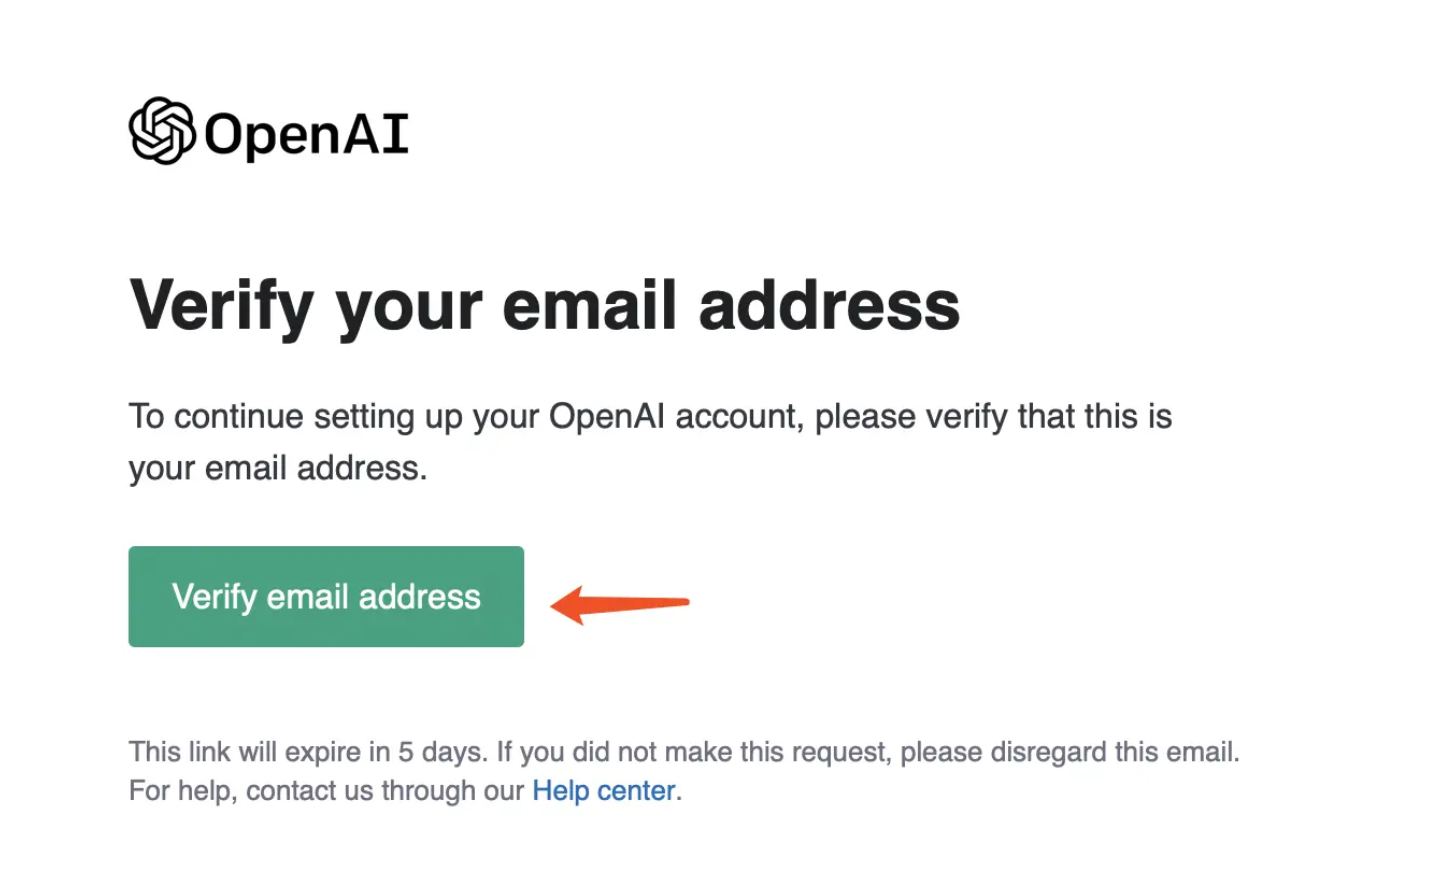Image resolution: width=1444 pixels, height=876 pixels.
Task: Click the 'For help, contact us through our' text
Action: coord(326,791)
